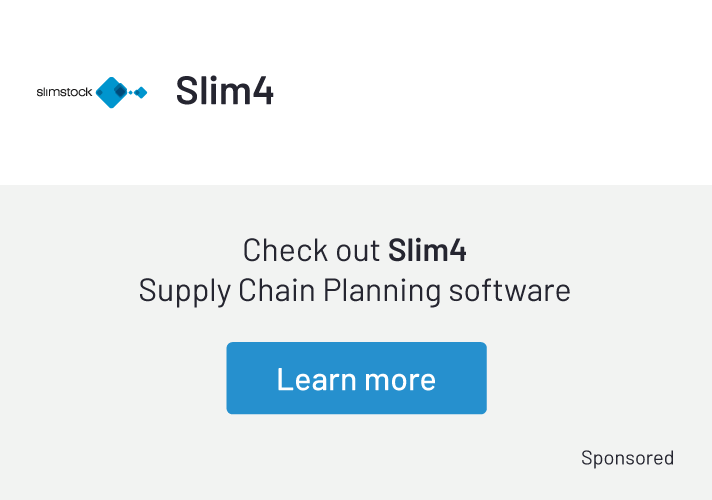712x500 pixels.
Task: Open the Slim4 header title
Action: click(x=224, y=91)
